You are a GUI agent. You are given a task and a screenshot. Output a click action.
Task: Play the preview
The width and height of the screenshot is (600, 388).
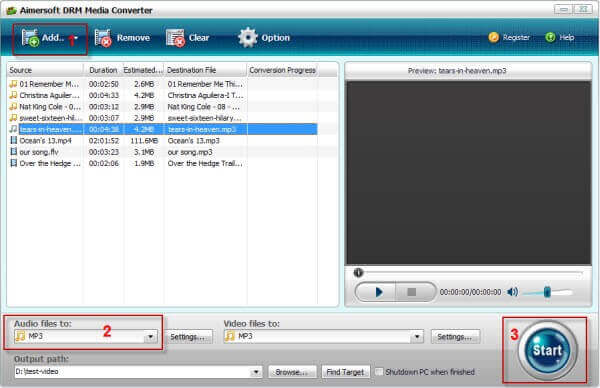(378, 292)
